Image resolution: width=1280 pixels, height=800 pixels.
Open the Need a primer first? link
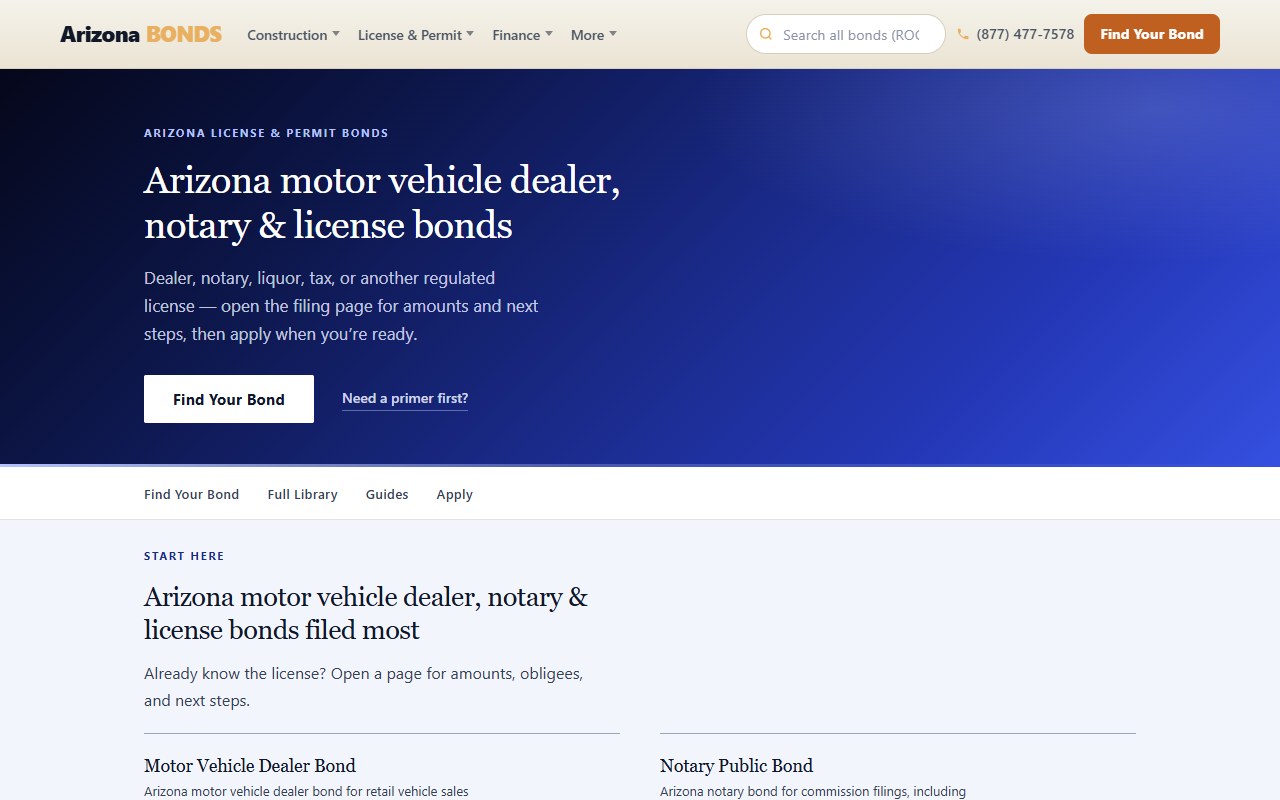tap(405, 398)
